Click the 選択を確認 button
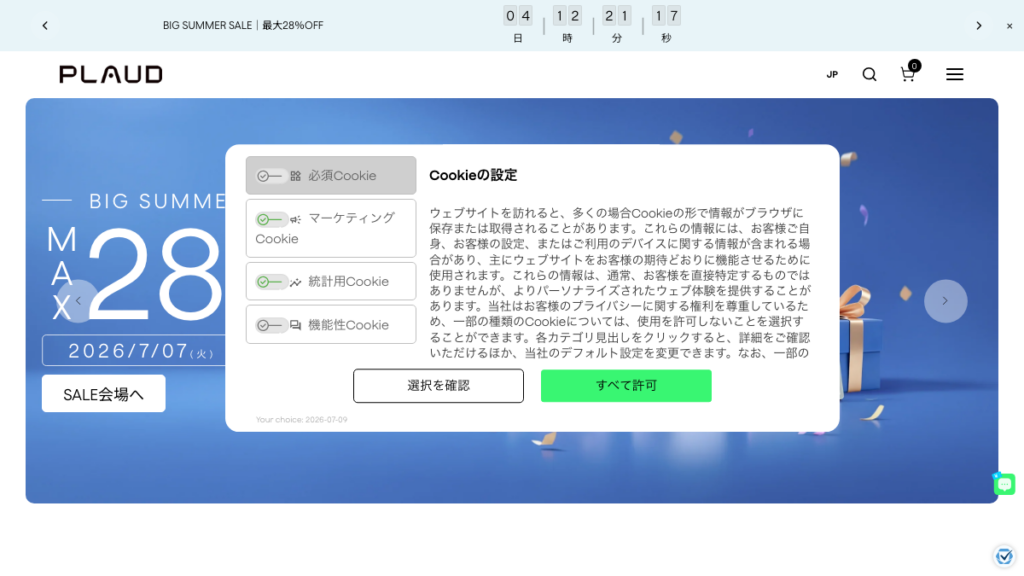This screenshot has height=576, width=1024. pyautogui.click(x=438, y=385)
